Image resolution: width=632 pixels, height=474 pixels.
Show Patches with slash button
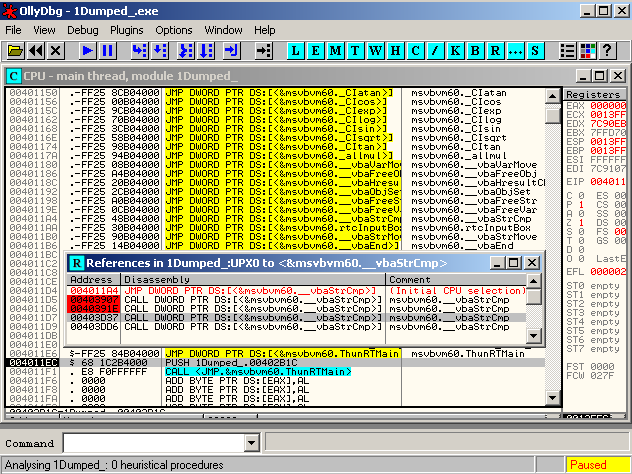[x=435, y=51]
